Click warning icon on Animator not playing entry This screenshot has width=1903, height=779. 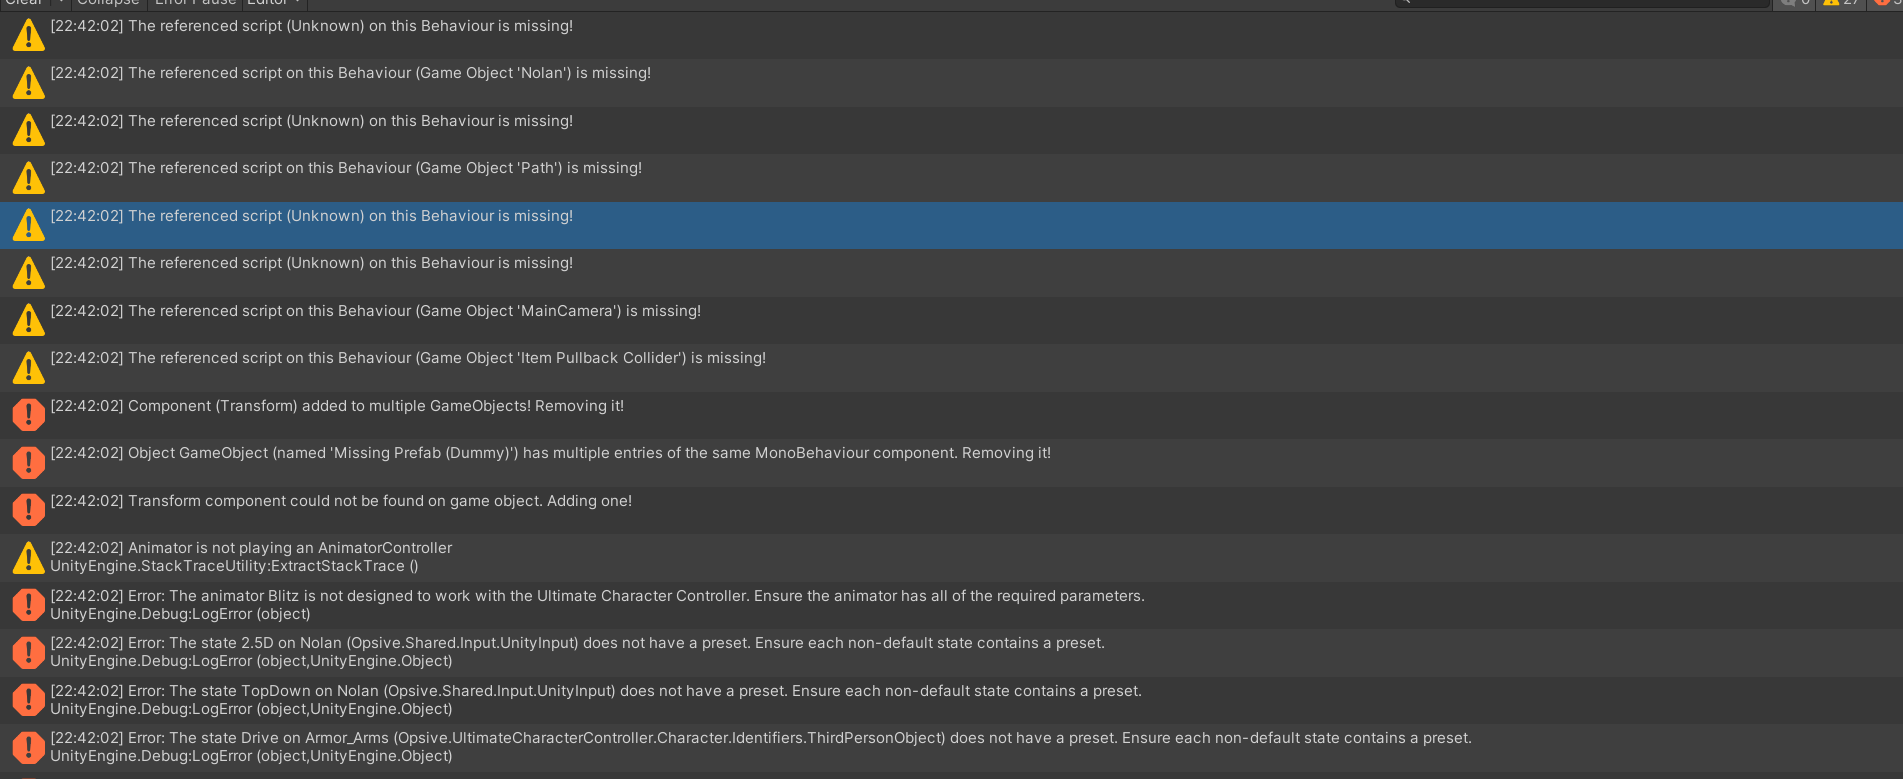28,558
